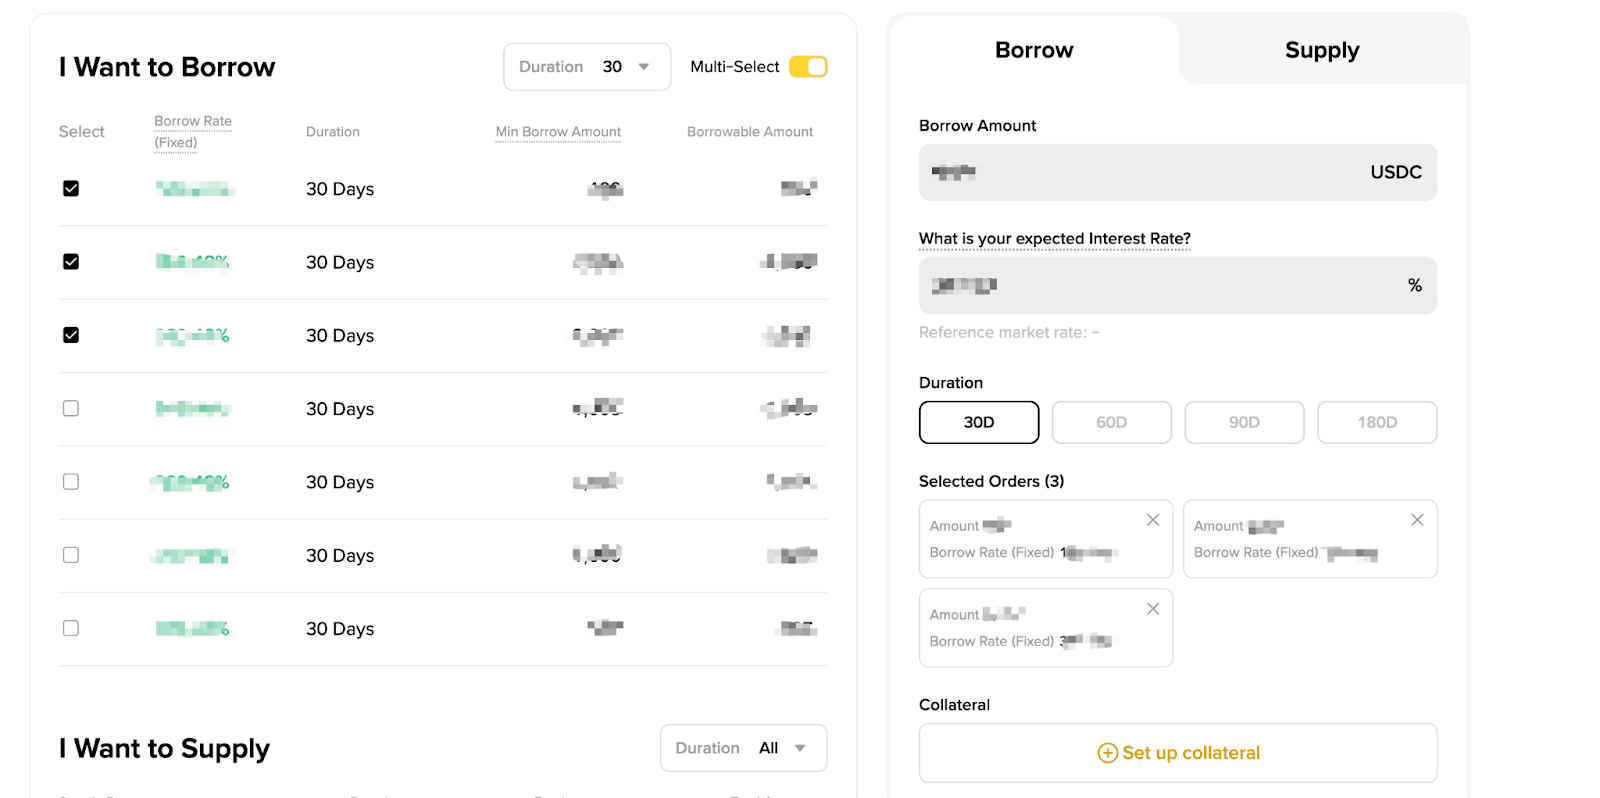Choose the 180D duration option

(1376, 422)
